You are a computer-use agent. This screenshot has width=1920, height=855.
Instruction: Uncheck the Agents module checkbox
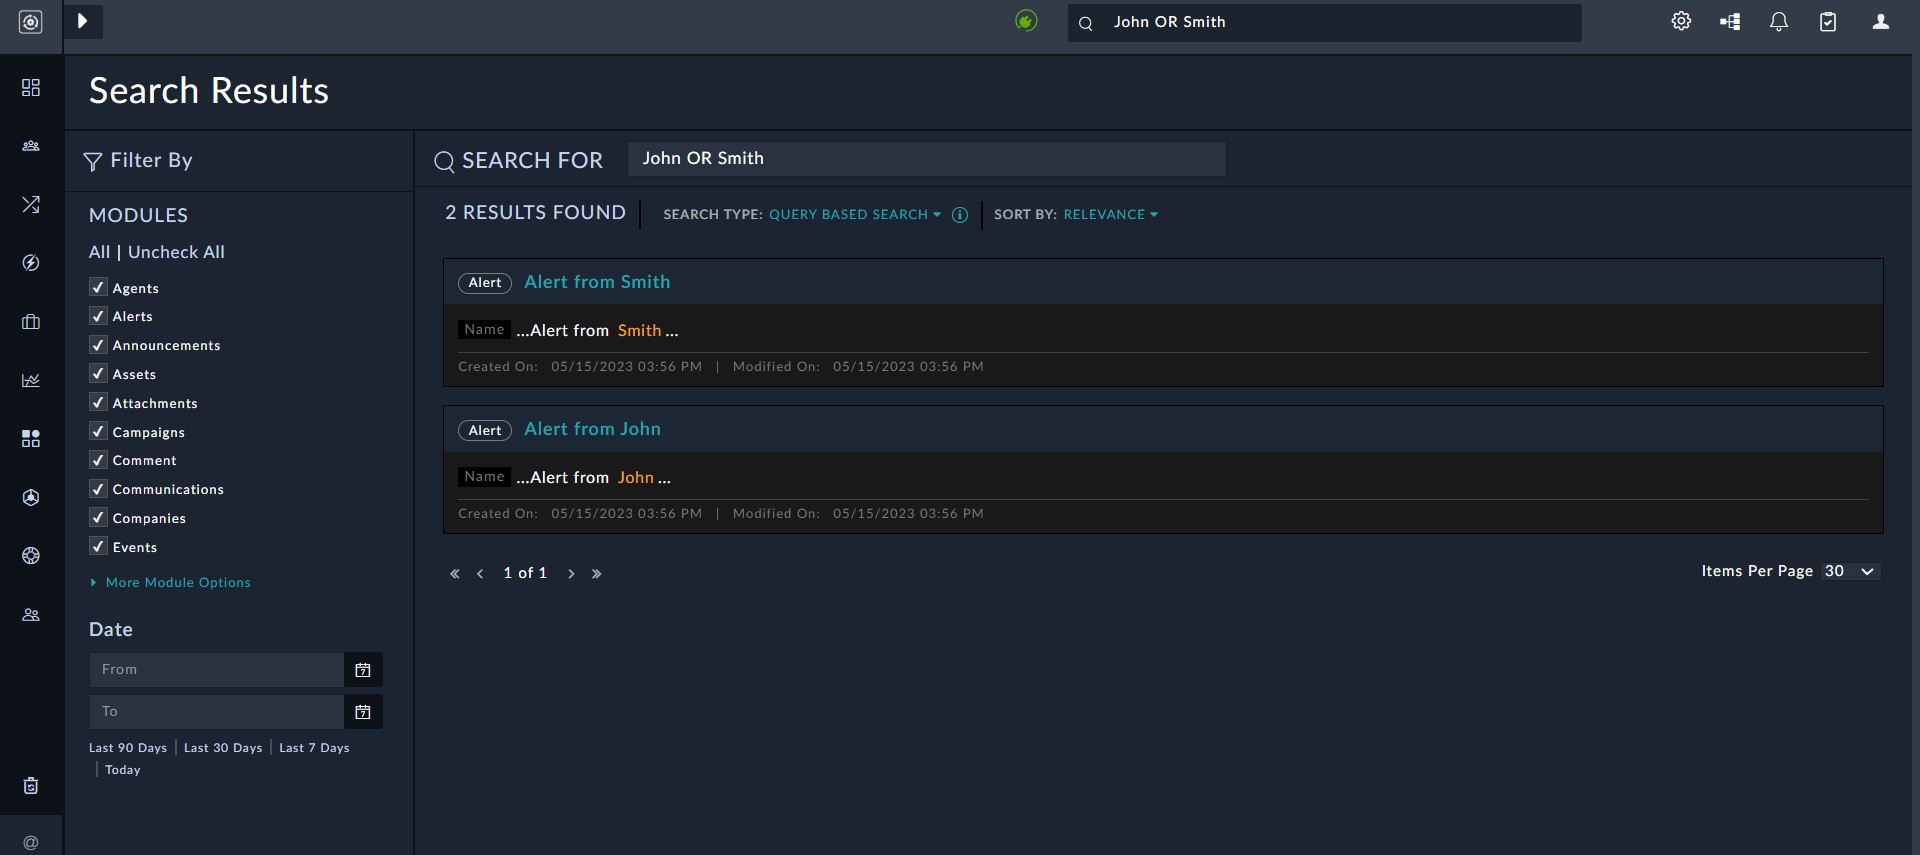98,287
